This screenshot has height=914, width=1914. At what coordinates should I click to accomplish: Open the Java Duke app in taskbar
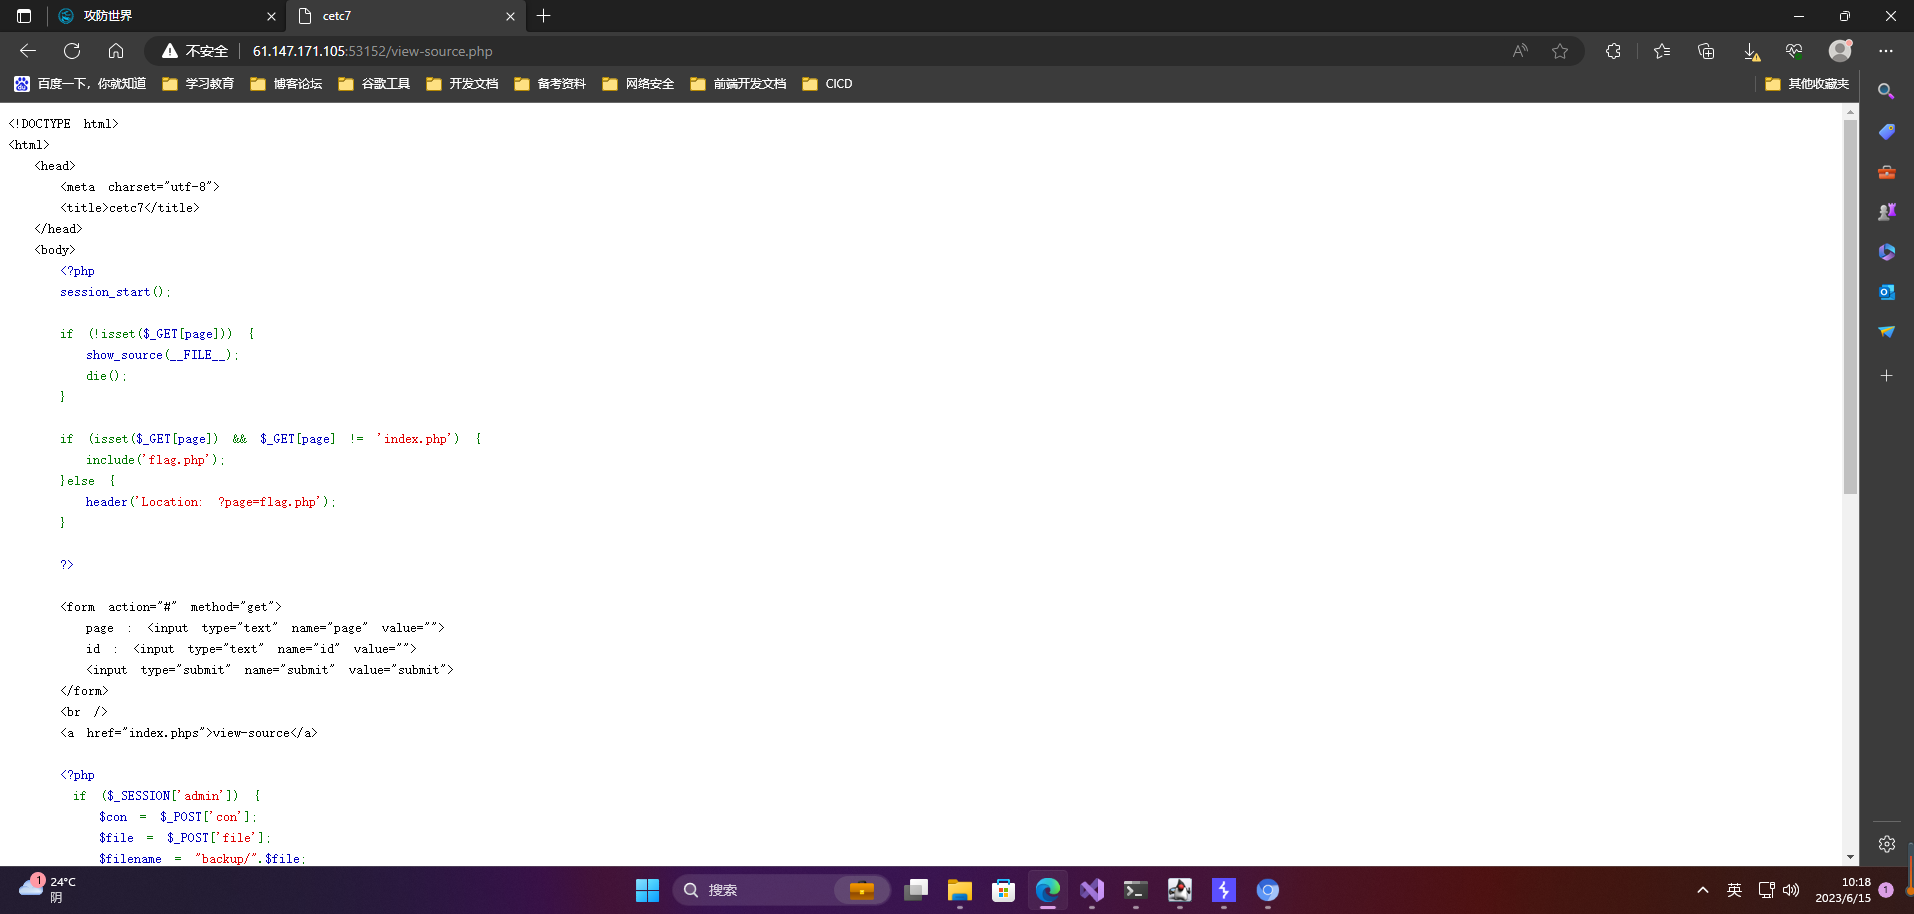click(1180, 890)
